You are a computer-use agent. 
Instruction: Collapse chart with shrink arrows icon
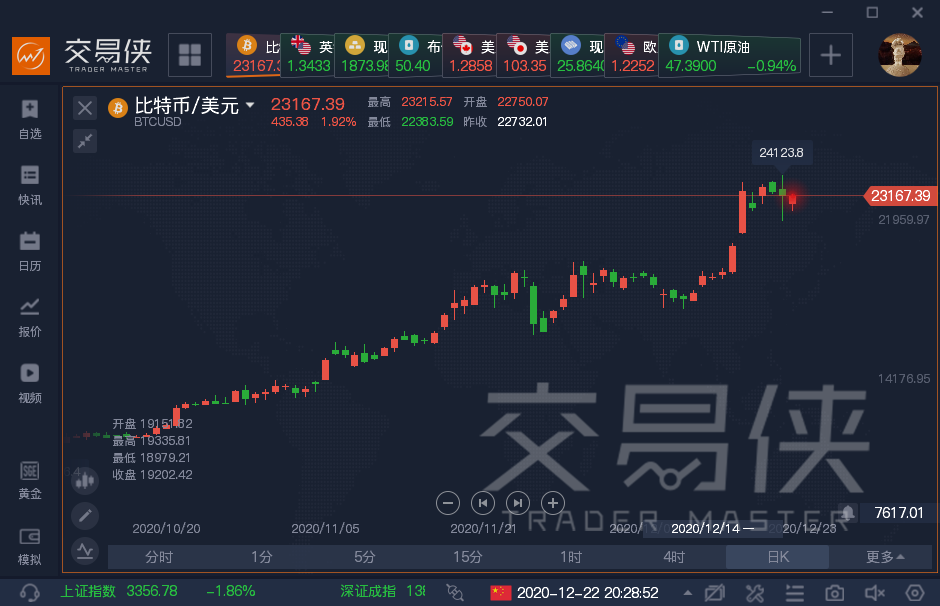click(x=85, y=141)
